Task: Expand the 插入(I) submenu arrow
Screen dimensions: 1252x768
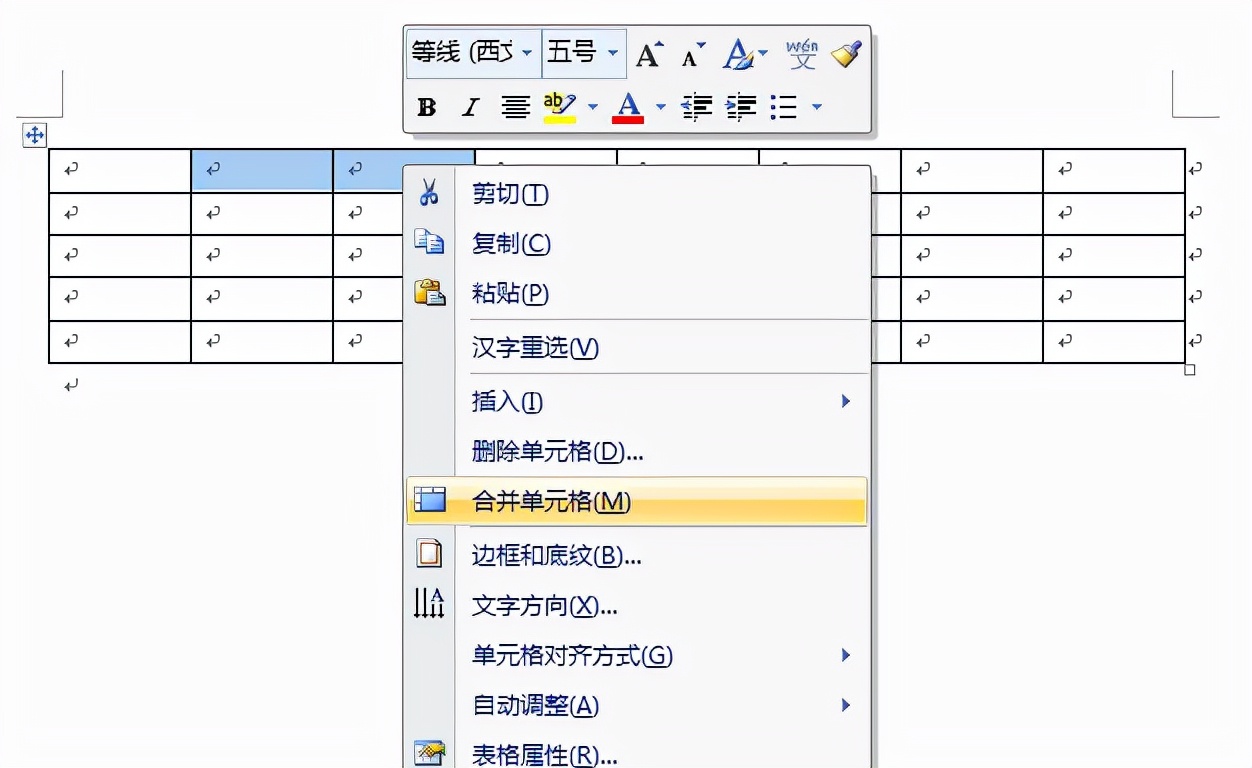Action: (x=846, y=401)
